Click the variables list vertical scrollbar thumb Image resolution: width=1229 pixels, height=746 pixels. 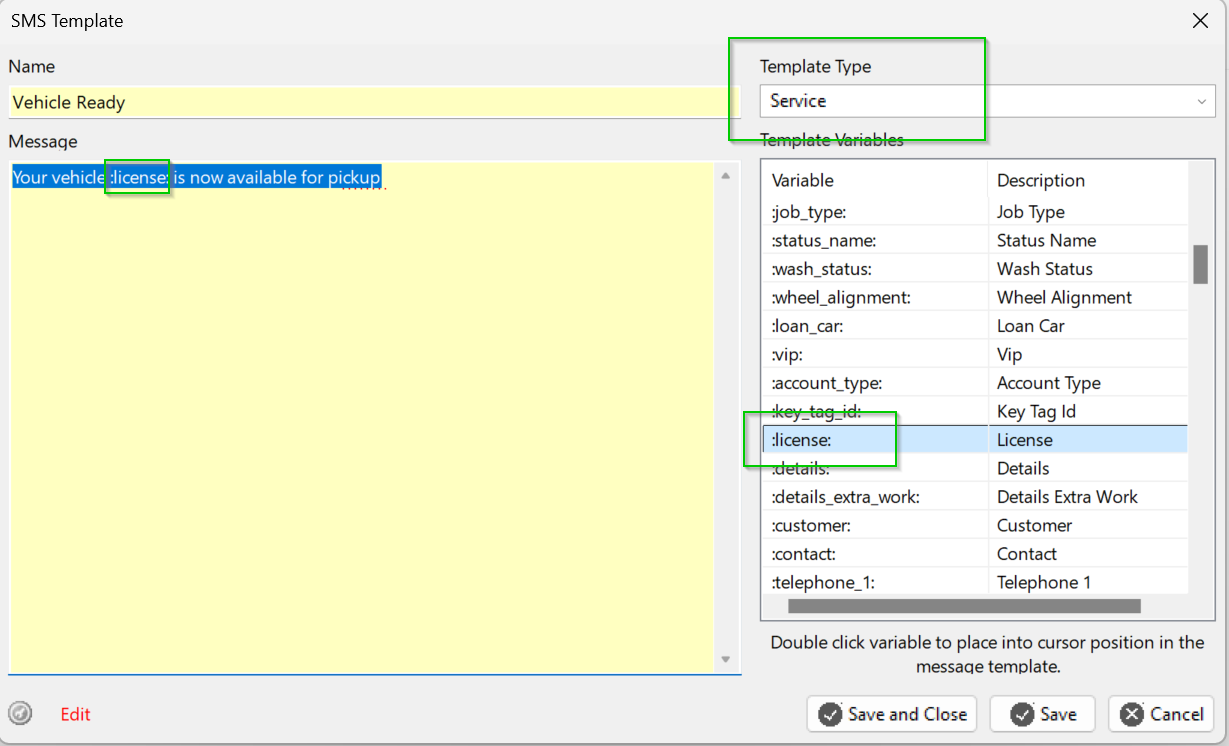[1200, 264]
